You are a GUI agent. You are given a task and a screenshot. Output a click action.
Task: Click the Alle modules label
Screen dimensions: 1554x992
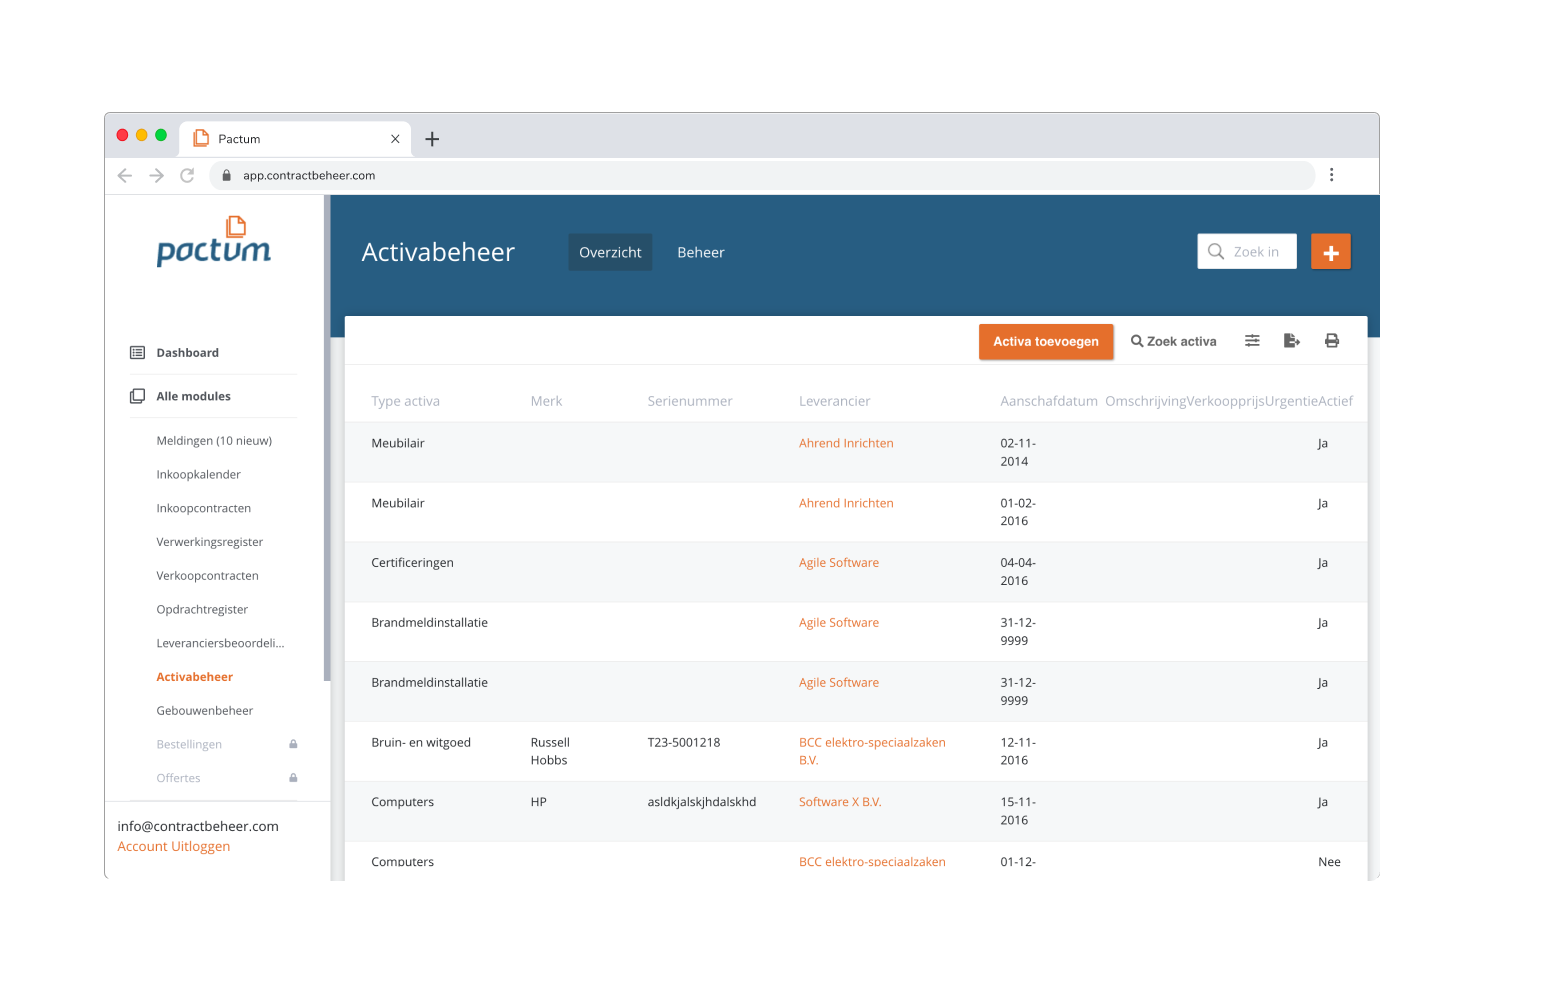[x=194, y=396]
